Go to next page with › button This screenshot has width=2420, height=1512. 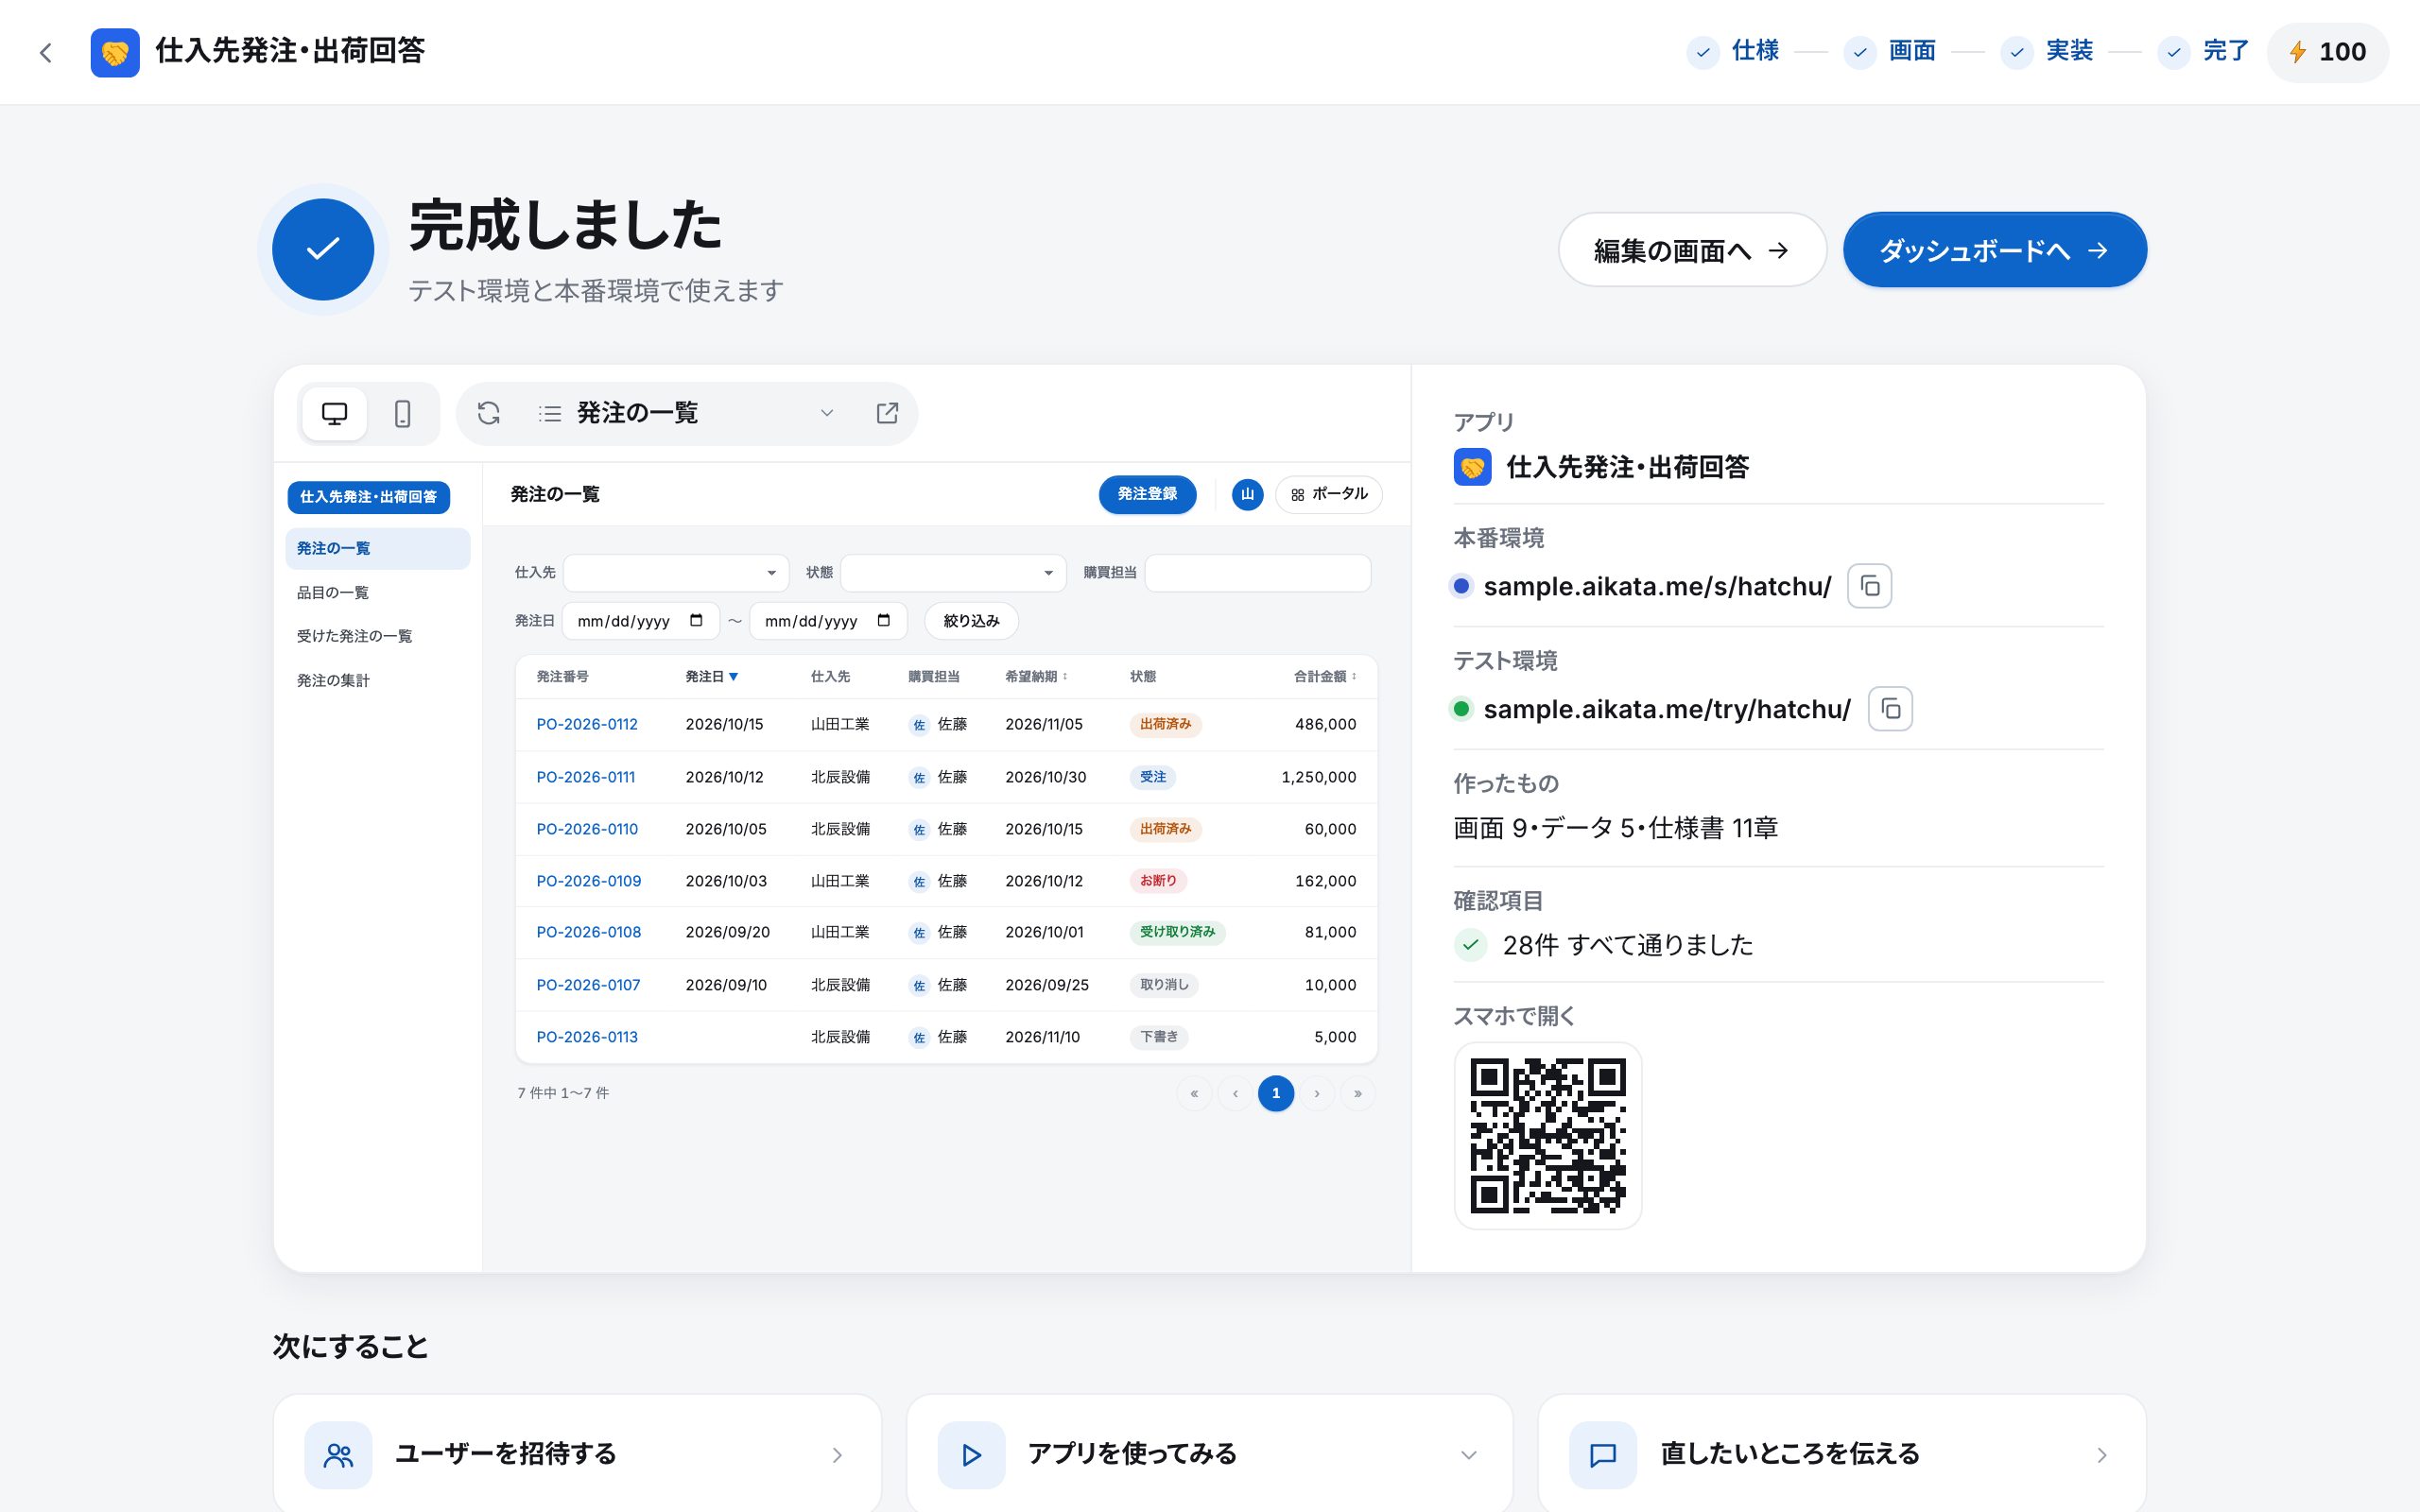click(x=1317, y=1093)
